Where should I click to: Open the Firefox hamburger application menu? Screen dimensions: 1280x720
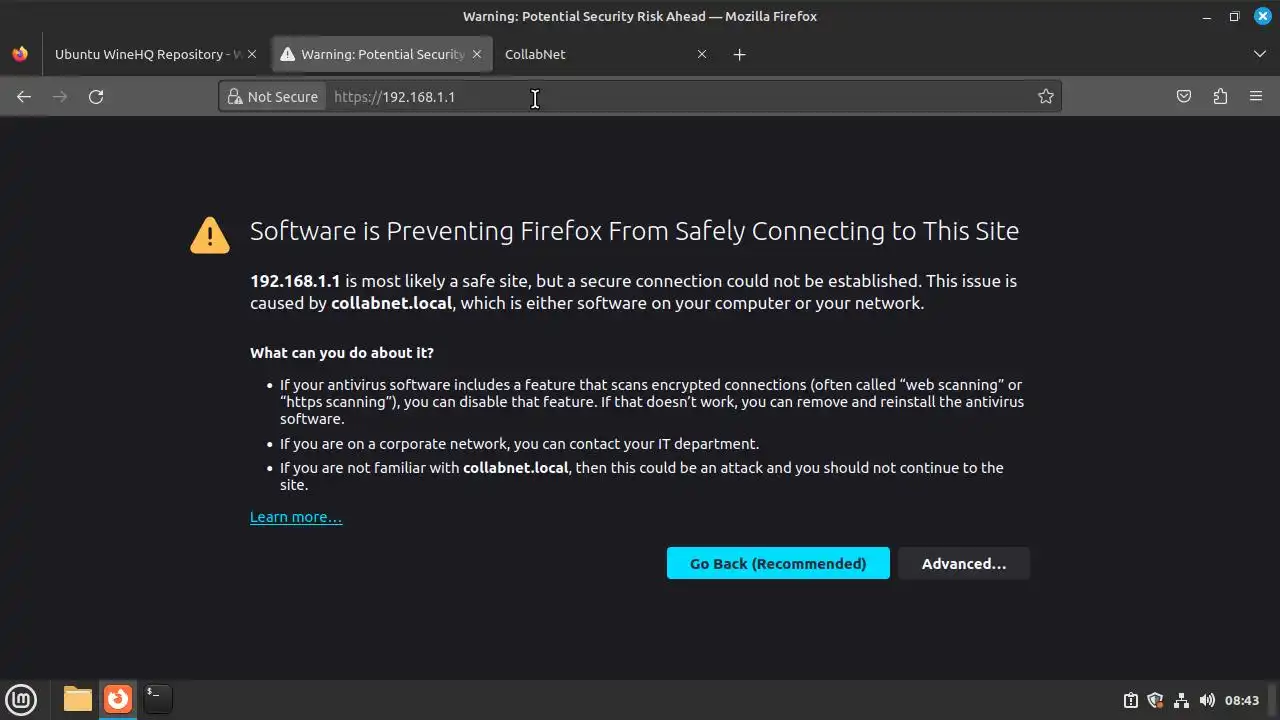[x=1256, y=97]
